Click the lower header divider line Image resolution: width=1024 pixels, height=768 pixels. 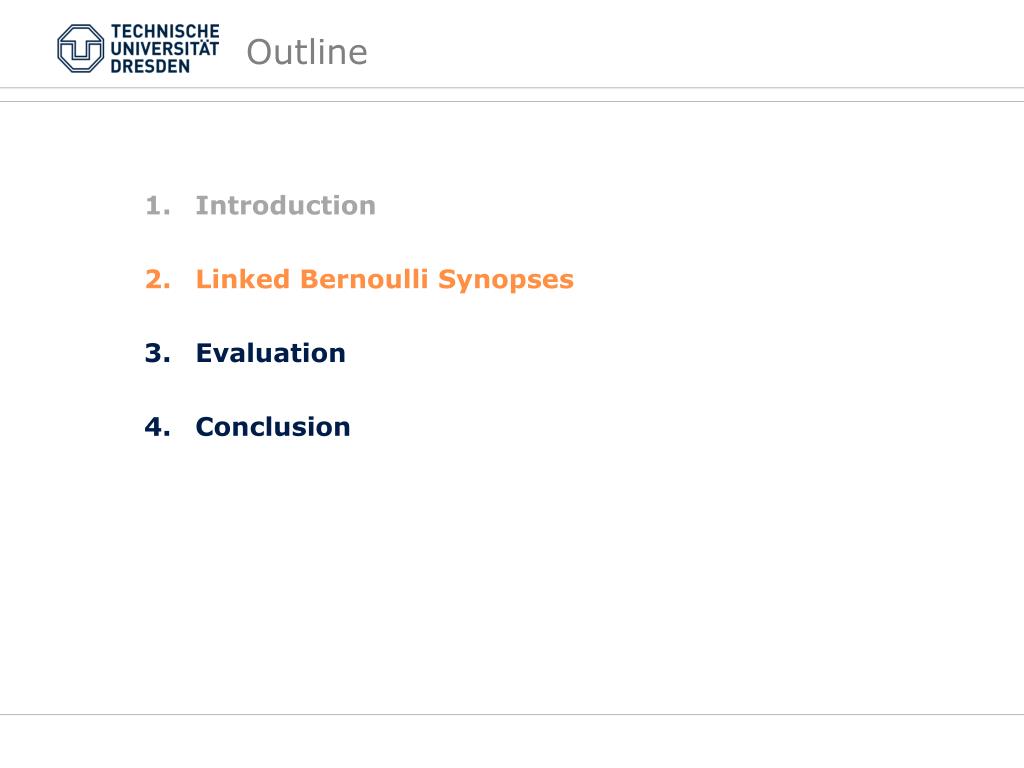[512, 102]
